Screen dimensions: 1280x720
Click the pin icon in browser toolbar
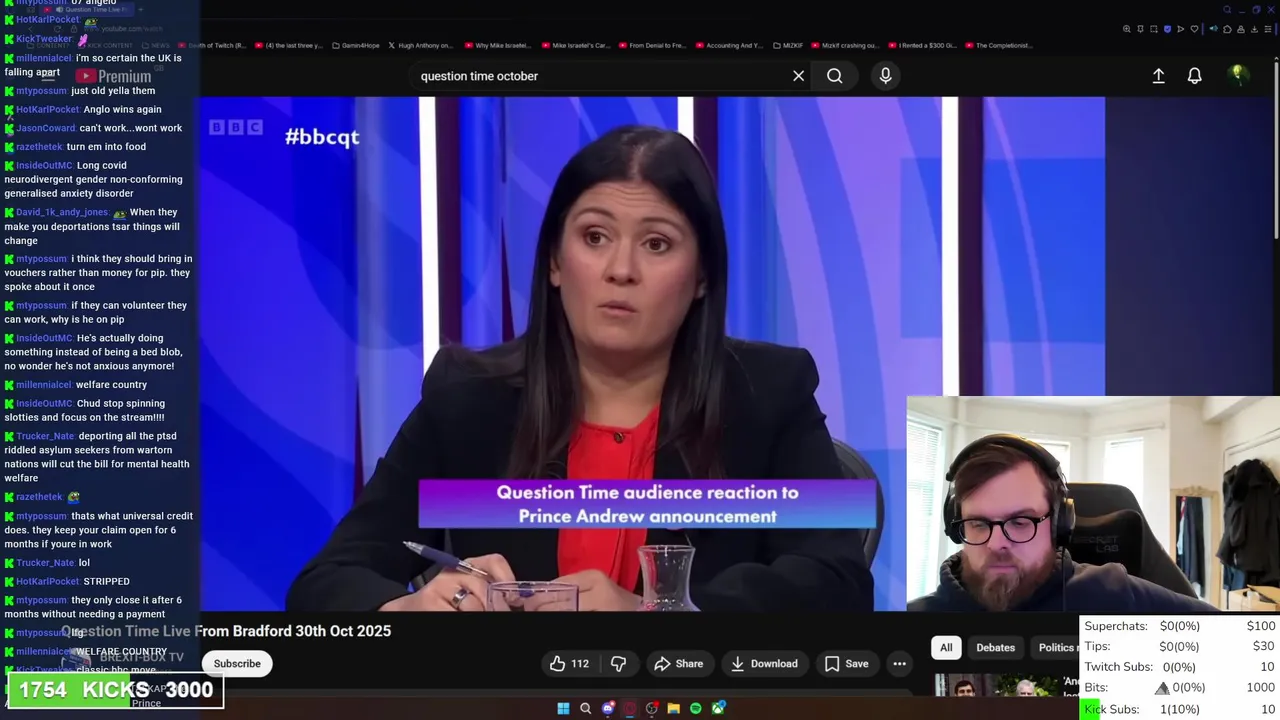[x=1140, y=29]
